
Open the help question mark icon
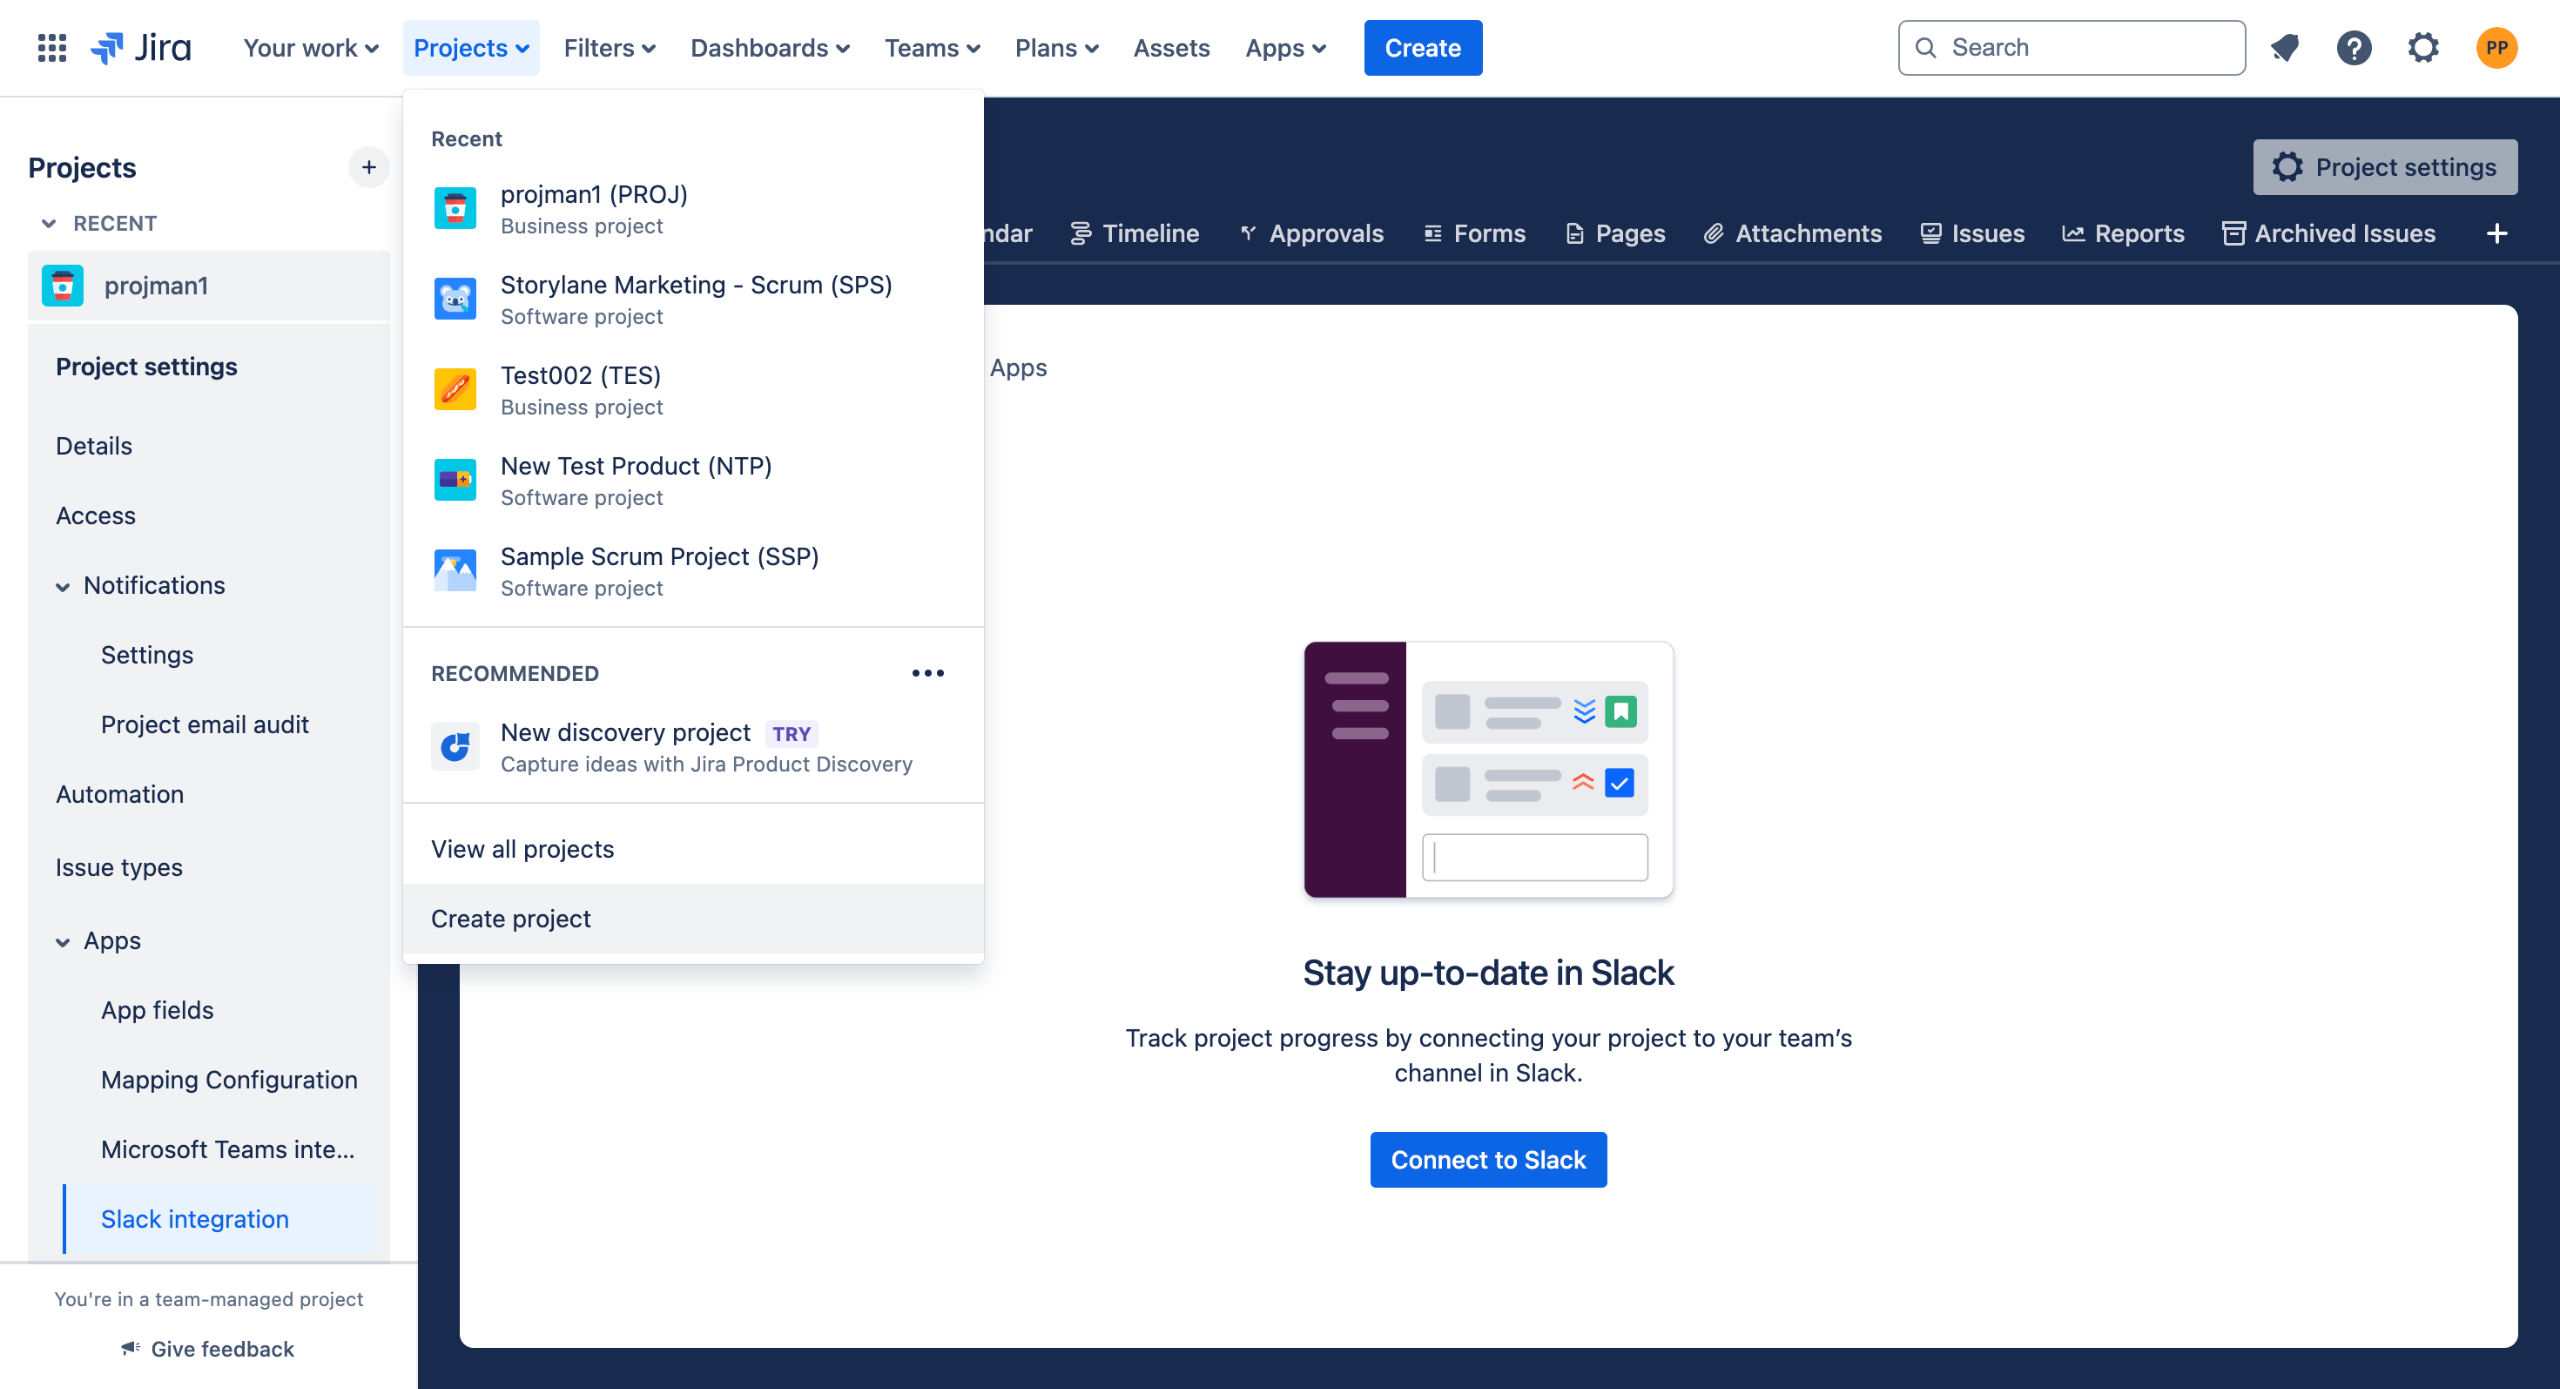[x=2353, y=47]
